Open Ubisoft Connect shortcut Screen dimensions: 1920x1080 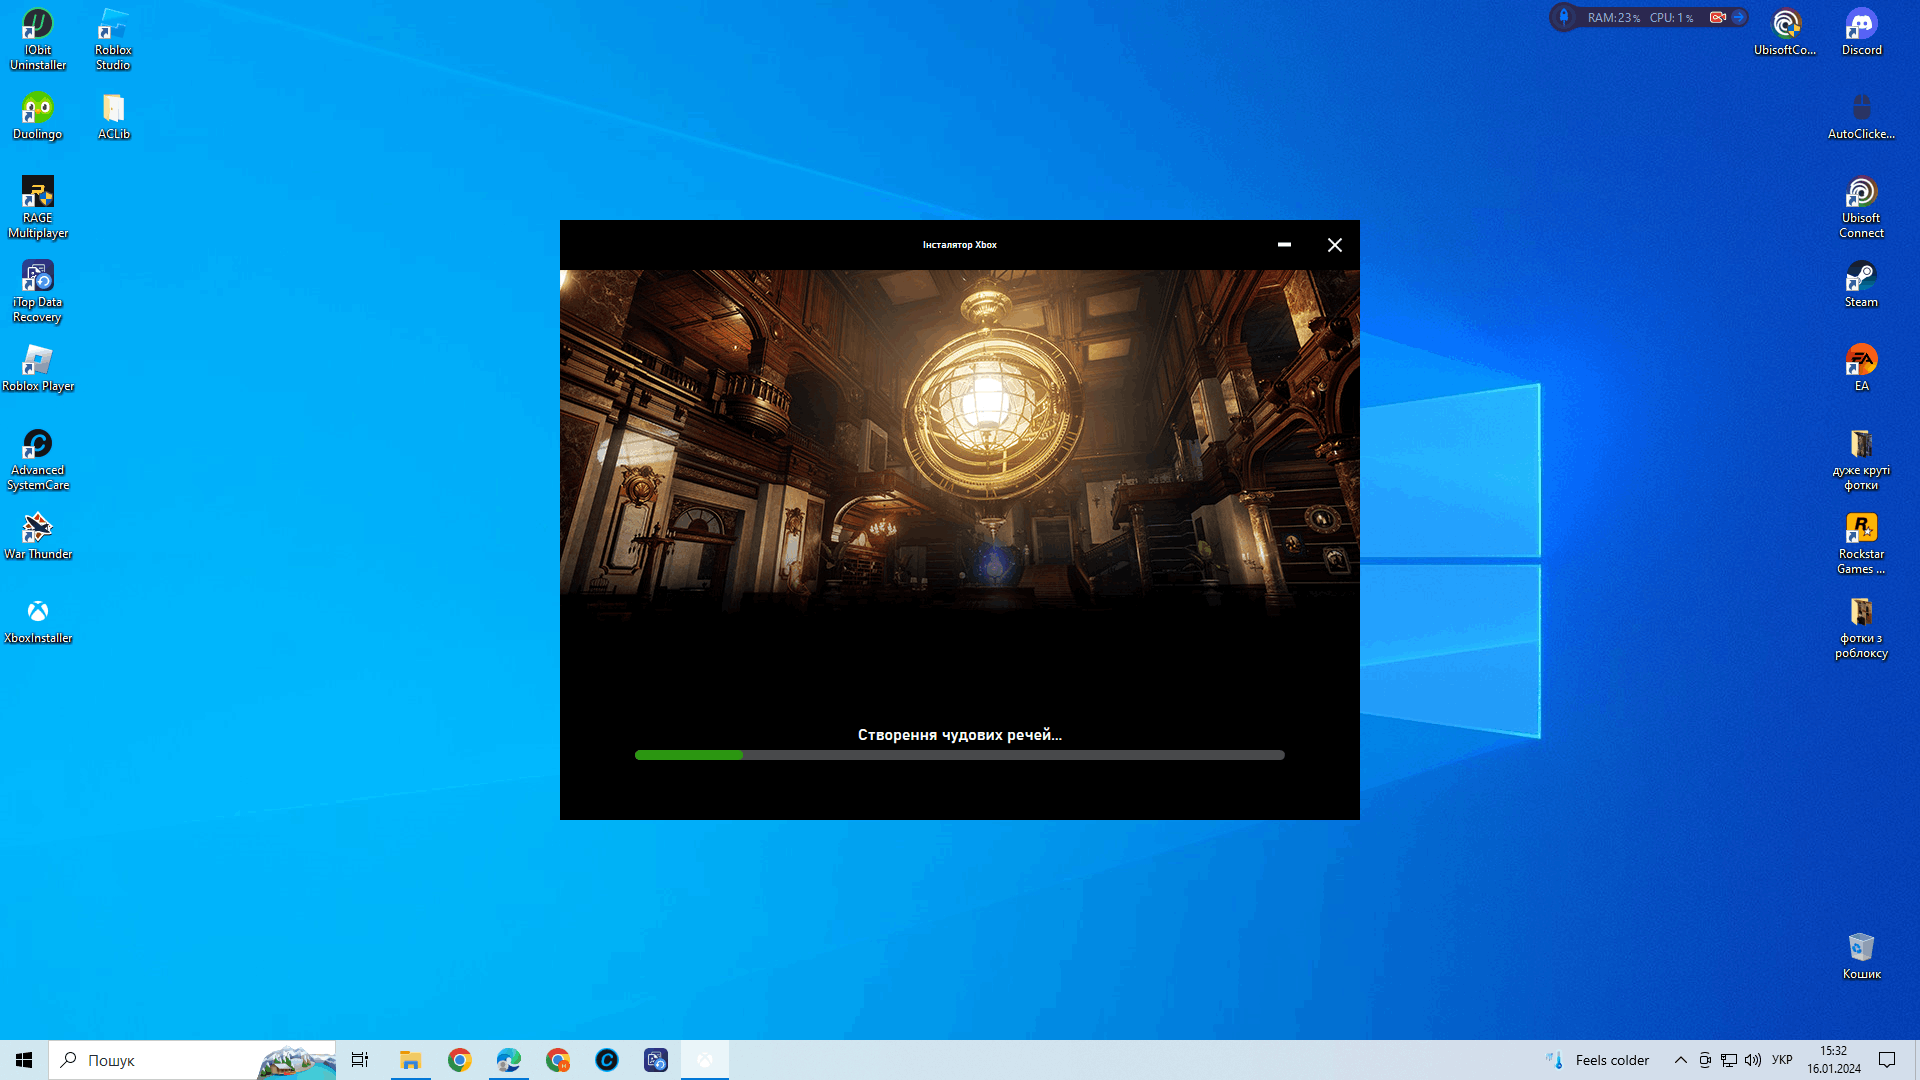coord(1861,208)
